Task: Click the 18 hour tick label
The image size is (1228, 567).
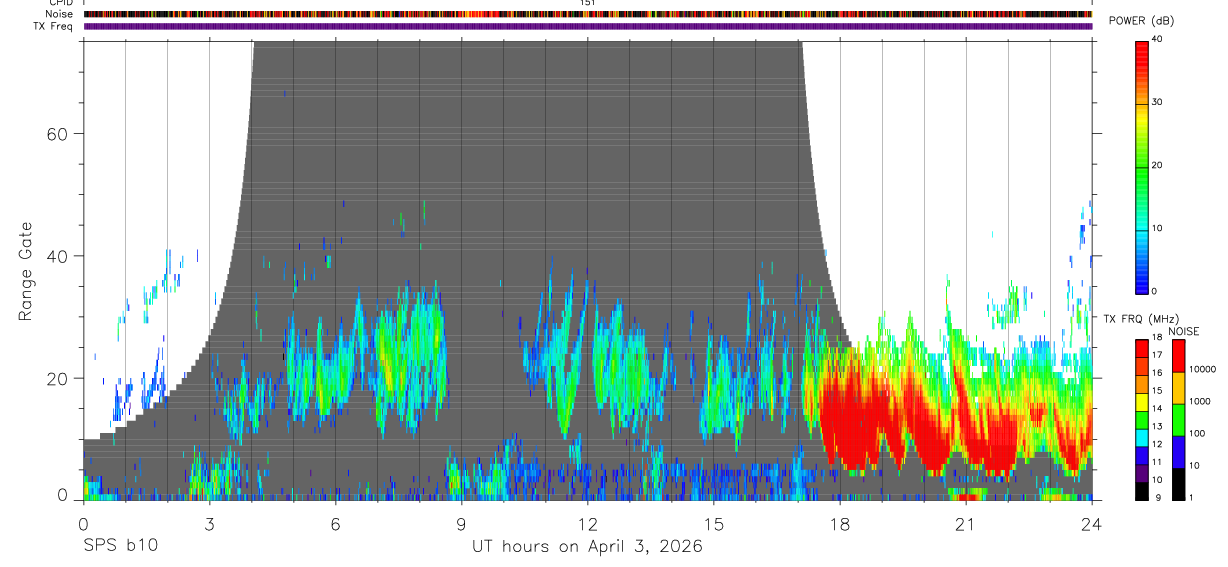Action: coord(840,523)
